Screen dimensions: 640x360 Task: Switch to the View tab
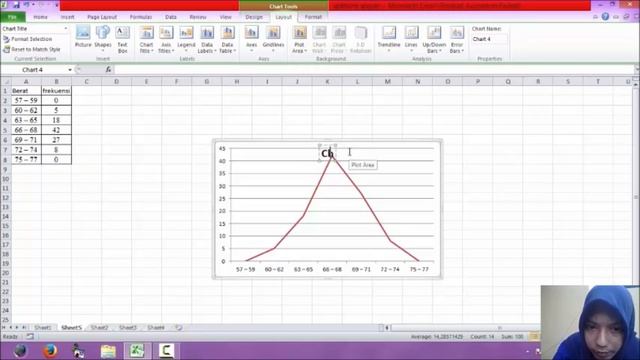click(x=225, y=17)
